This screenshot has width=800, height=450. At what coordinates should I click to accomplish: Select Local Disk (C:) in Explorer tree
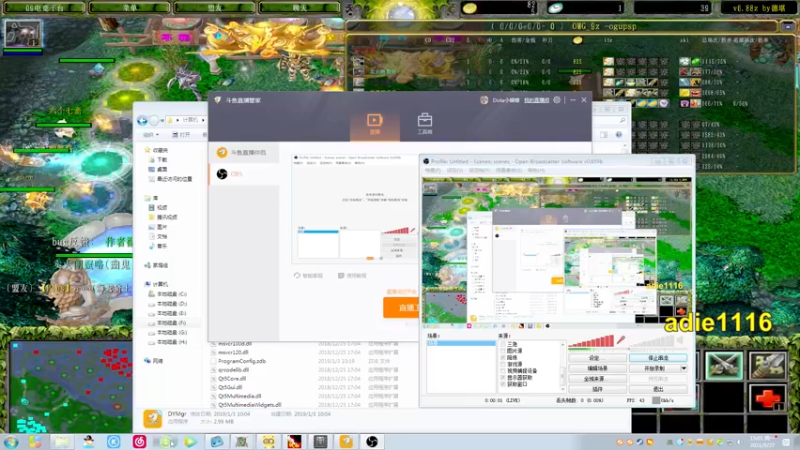[167, 294]
